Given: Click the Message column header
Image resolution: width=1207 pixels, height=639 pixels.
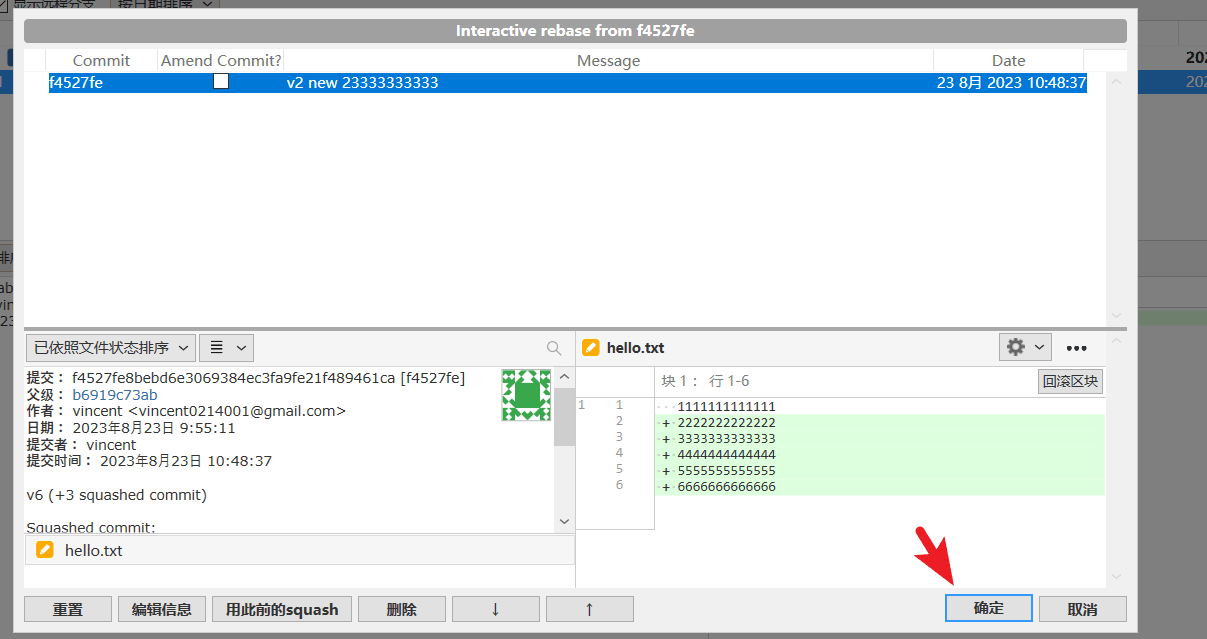Looking at the screenshot, I should [608, 61].
